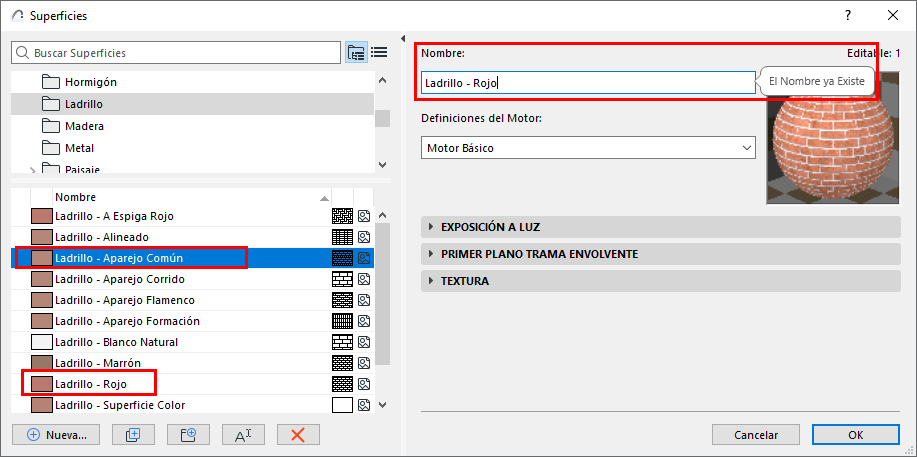Image resolution: width=917 pixels, height=457 pixels.
Task: Click the Buscar Superficies search field
Action: [x=176, y=52]
